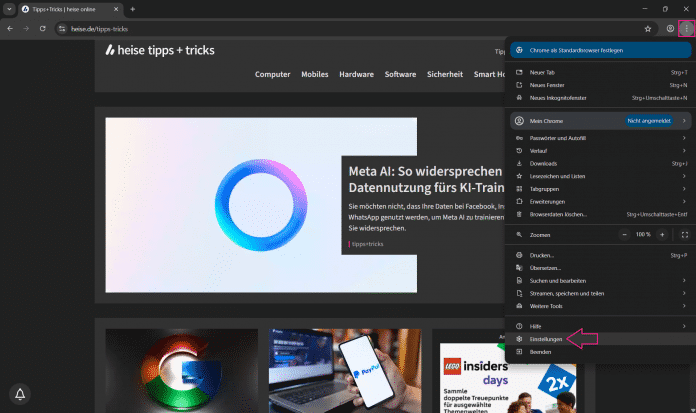Open new tab with plus button

coord(133,9)
